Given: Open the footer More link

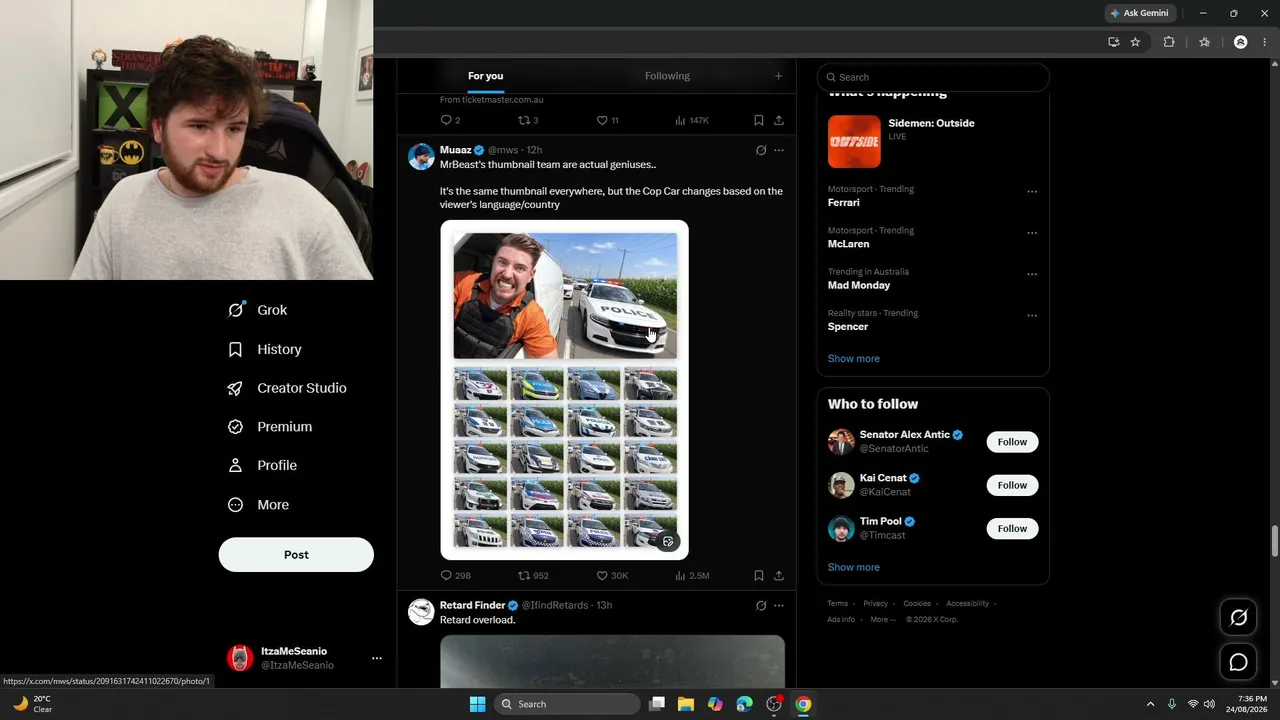Looking at the screenshot, I should [882, 619].
